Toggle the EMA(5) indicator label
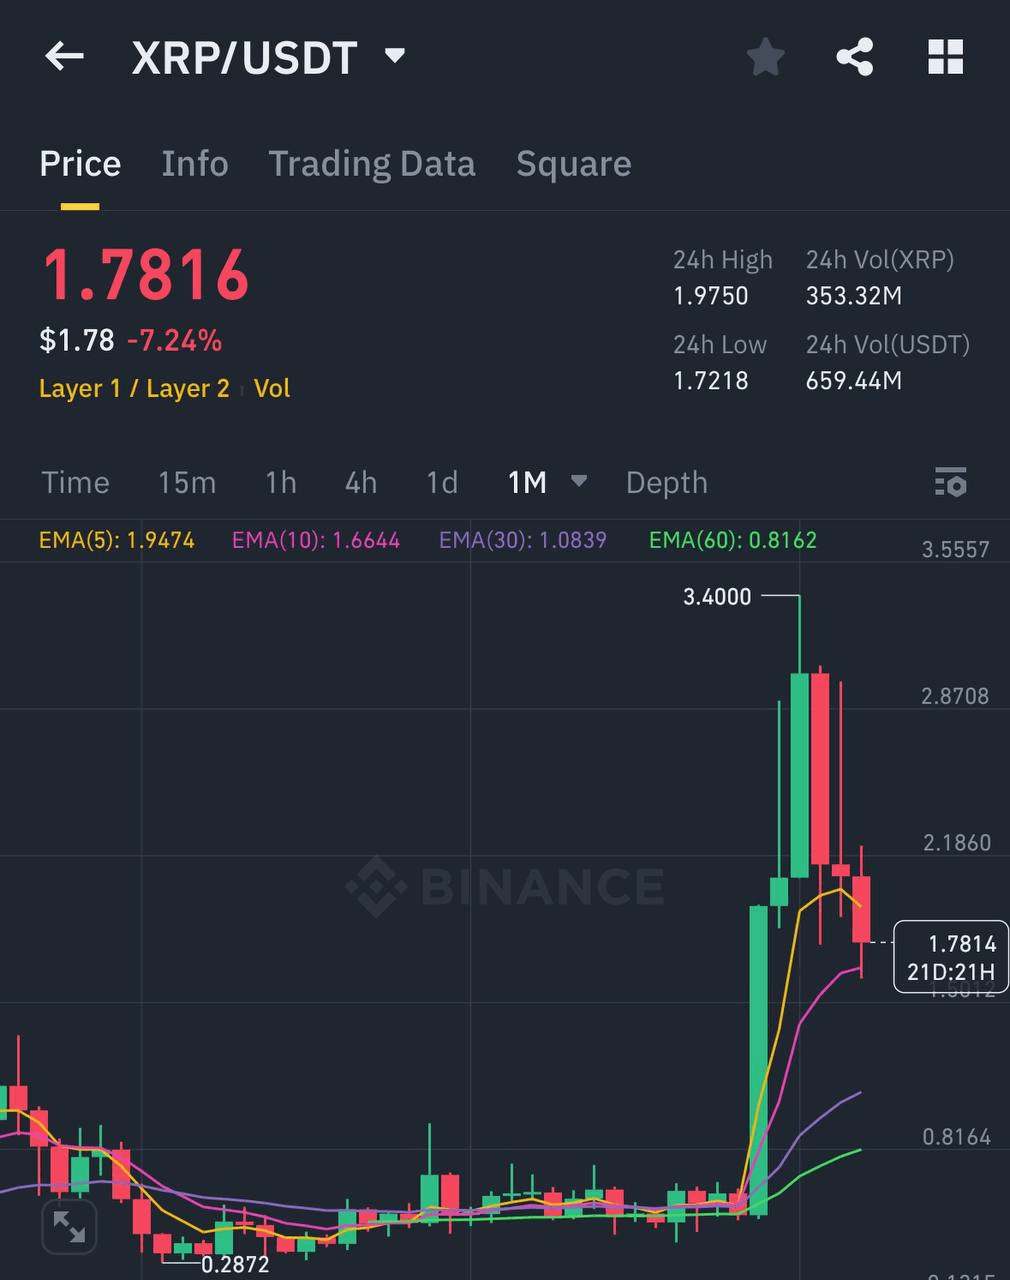Viewport: 1010px width, 1280px height. point(117,540)
